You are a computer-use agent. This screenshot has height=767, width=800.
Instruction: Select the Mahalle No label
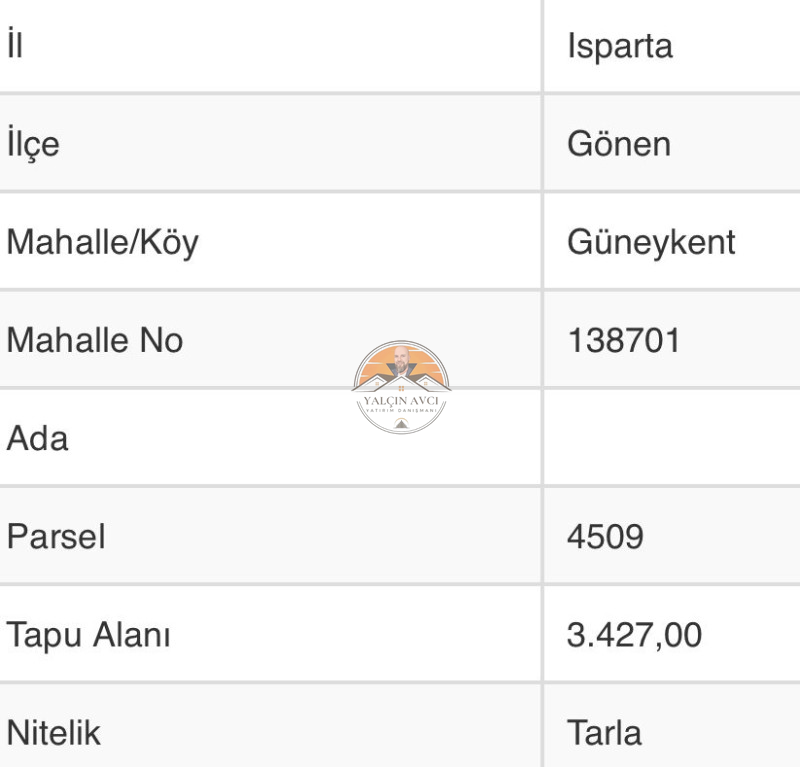[95, 340]
